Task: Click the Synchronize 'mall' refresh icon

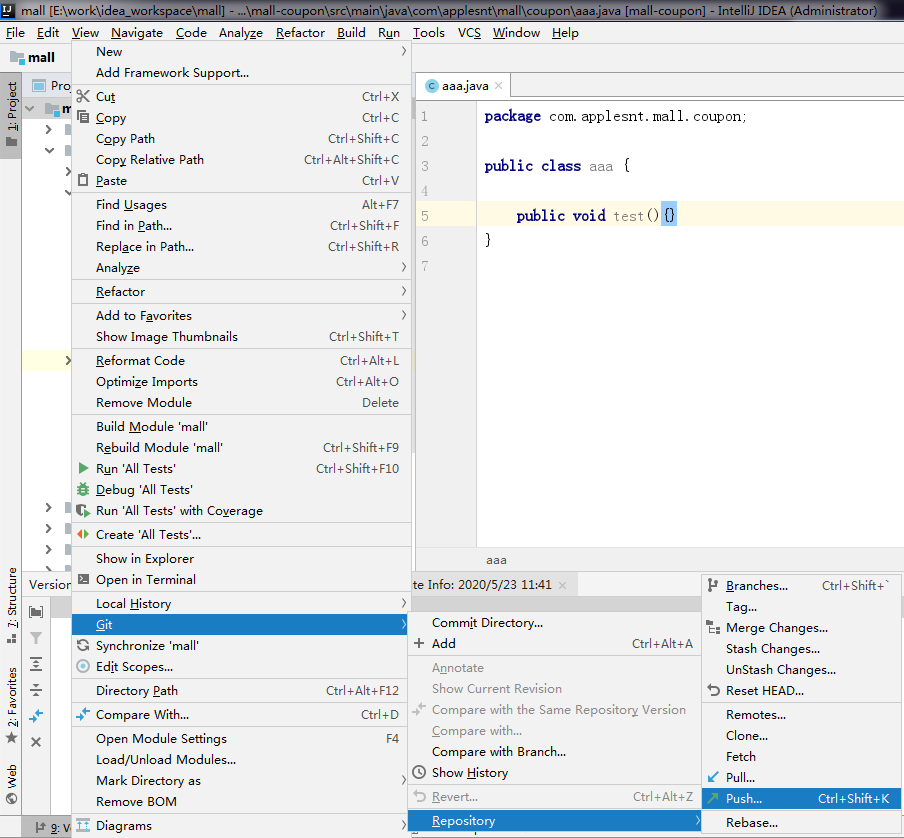Action: click(83, 646)
